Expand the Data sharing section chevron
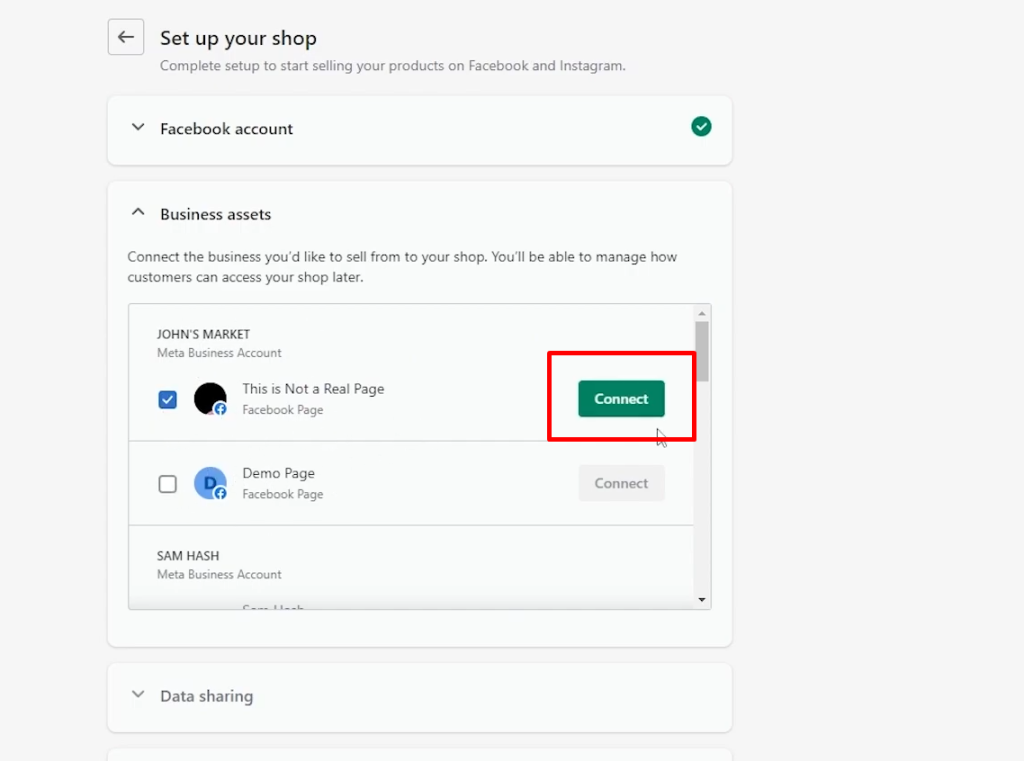The image size is (1024, 761). [138, 695]
